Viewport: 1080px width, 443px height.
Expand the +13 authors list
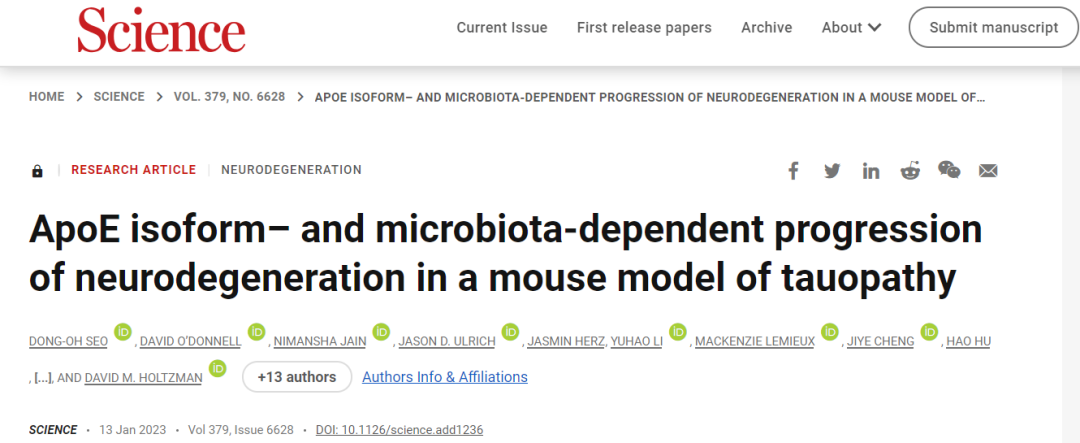click(x=297, y=377)
